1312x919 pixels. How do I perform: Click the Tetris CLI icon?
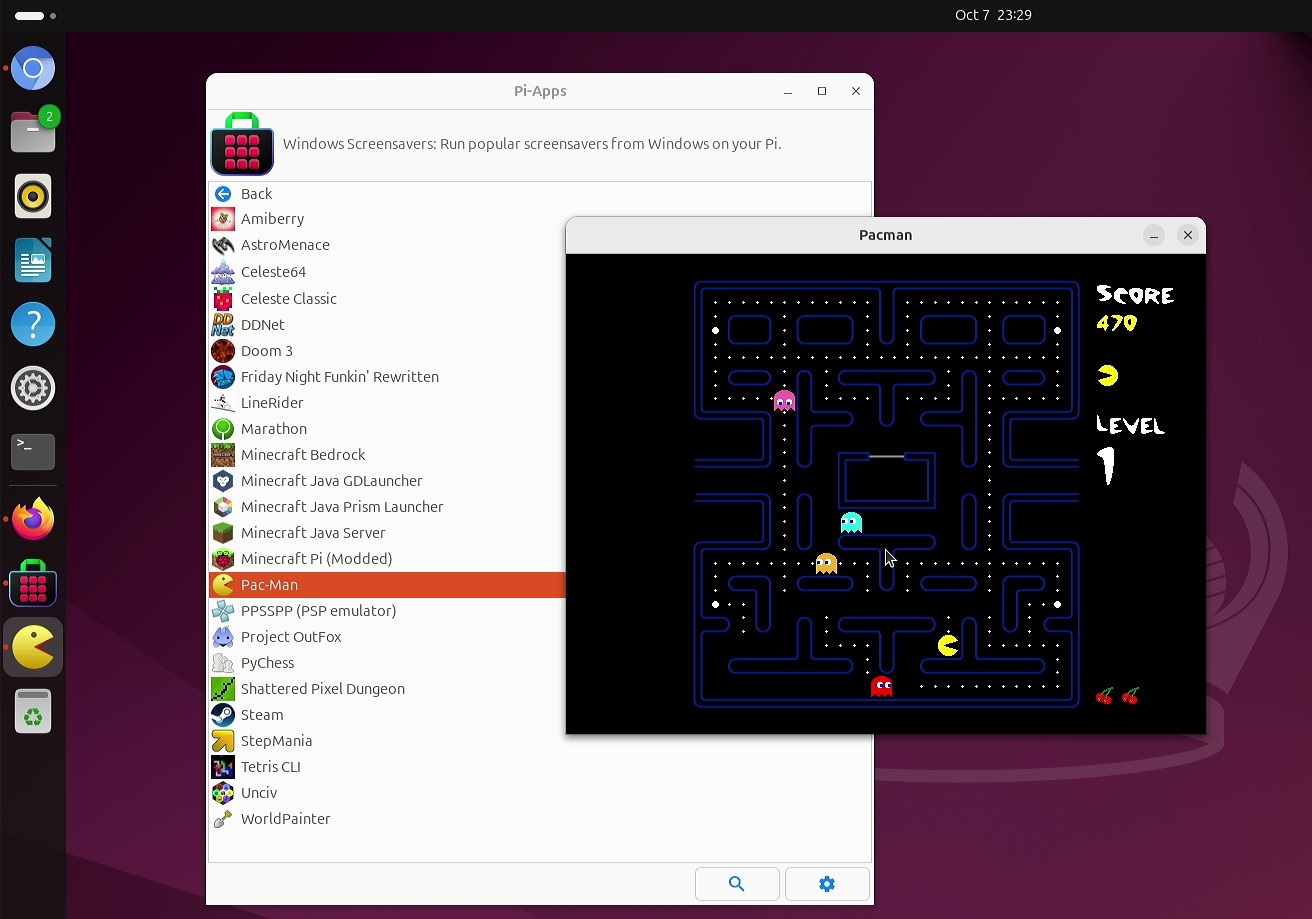point(223,767)
